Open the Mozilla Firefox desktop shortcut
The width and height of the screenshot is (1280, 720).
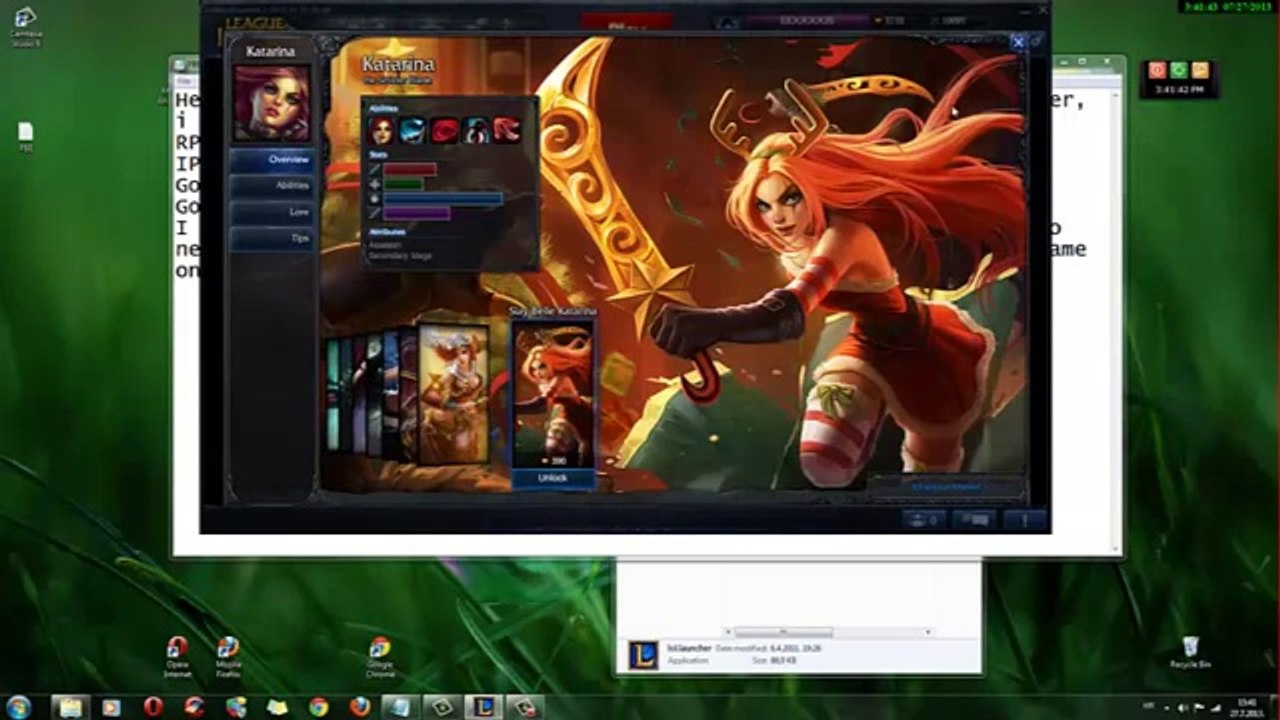[x=228, y=655]
